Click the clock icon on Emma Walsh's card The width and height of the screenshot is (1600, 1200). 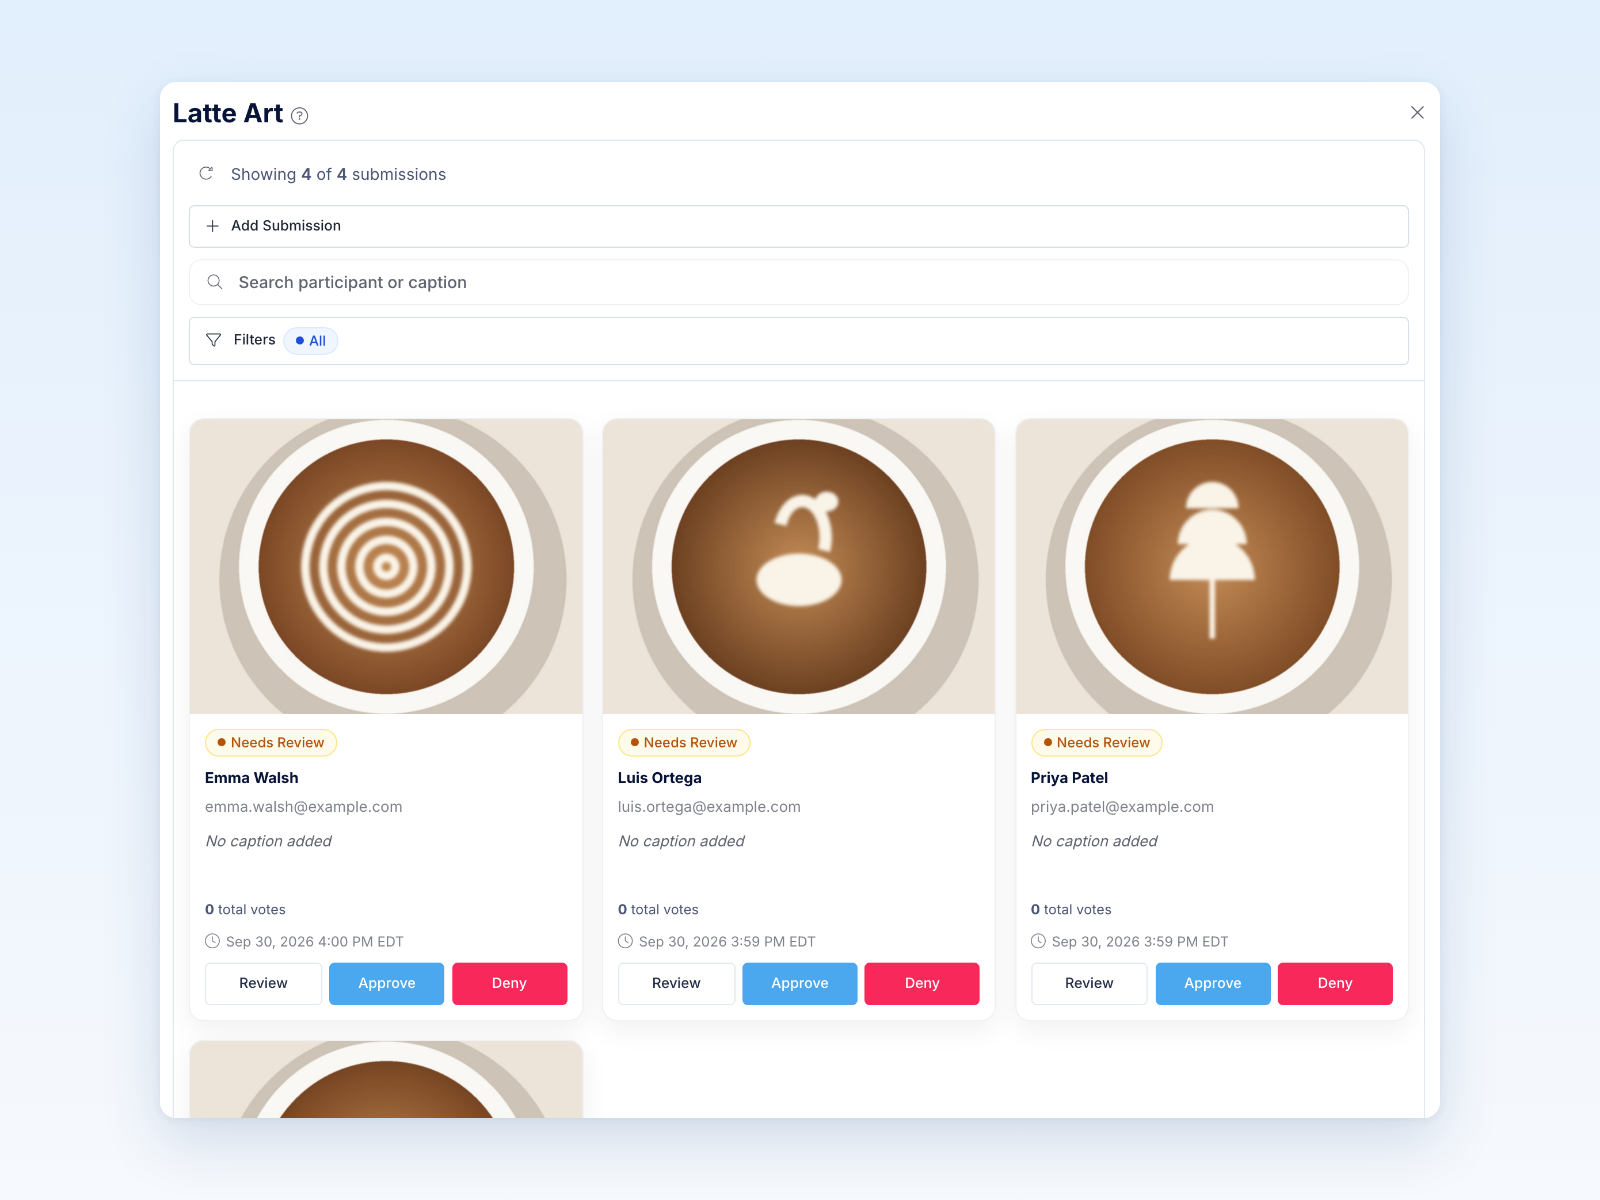(213, 941)
